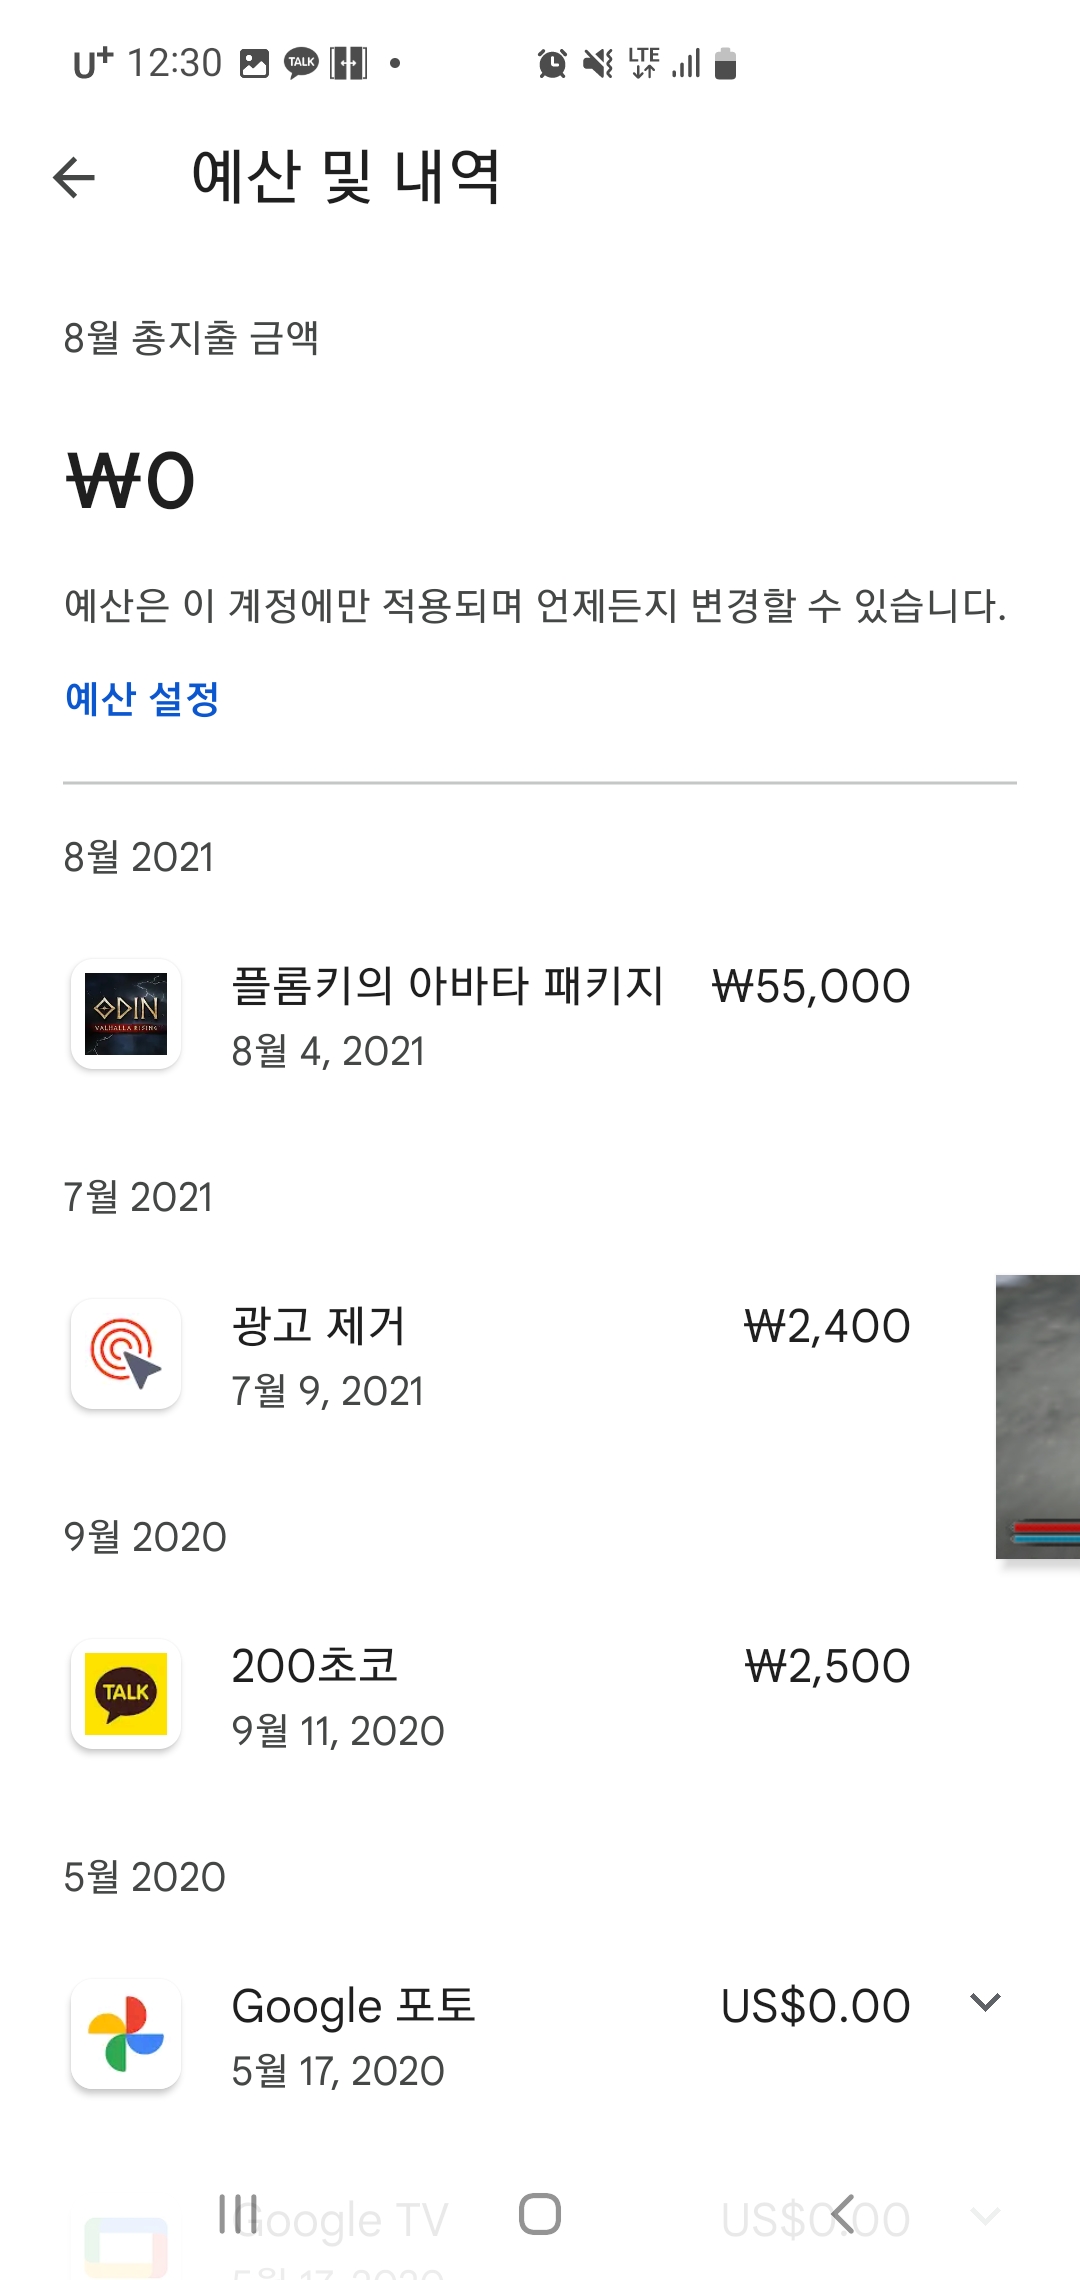Expand the Google TV purchase chevron
This screenshot has height=2280, width=1080.
pos(985,2218)
